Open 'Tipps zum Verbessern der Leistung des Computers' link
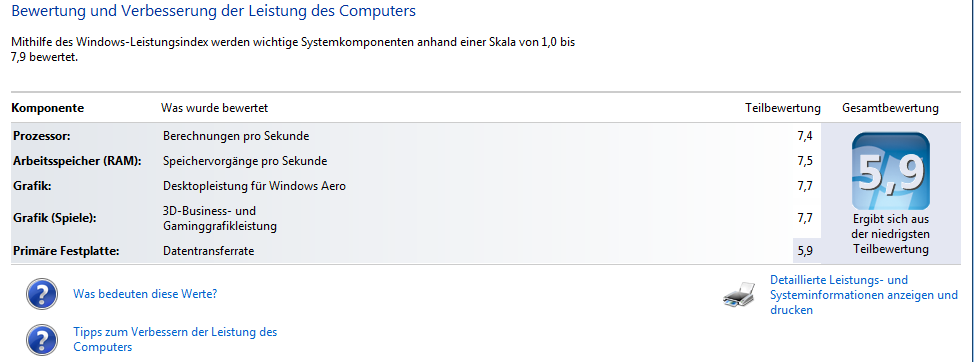This screenshot has height=362, width=974. click(175, 340)
